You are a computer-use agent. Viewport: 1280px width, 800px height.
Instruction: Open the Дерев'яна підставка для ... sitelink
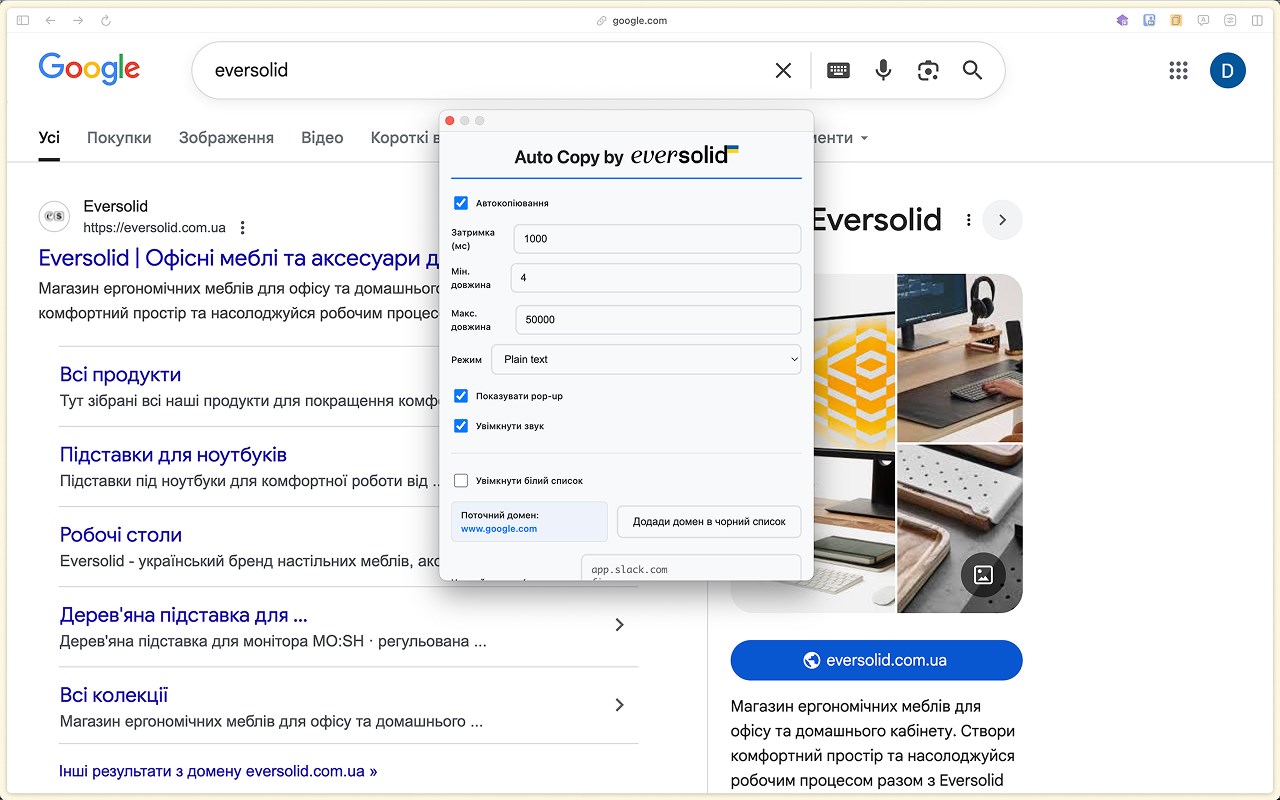point(183,614)
